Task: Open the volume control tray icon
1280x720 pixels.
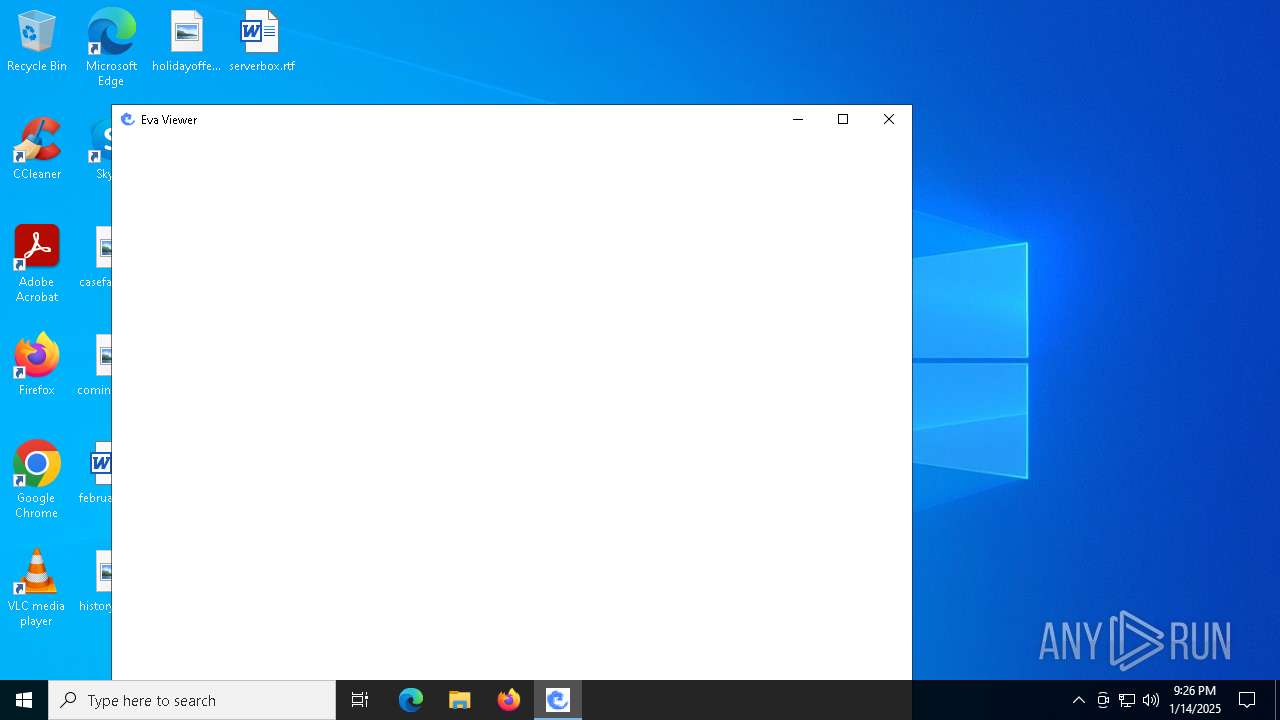Action: (1151, 700)
